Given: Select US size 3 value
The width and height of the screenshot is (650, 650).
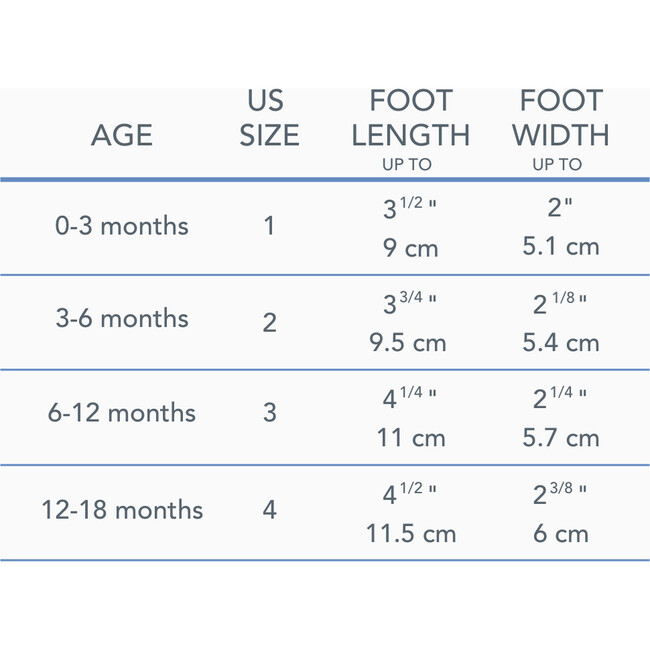Looking at the screenshot, I should 269,413.
